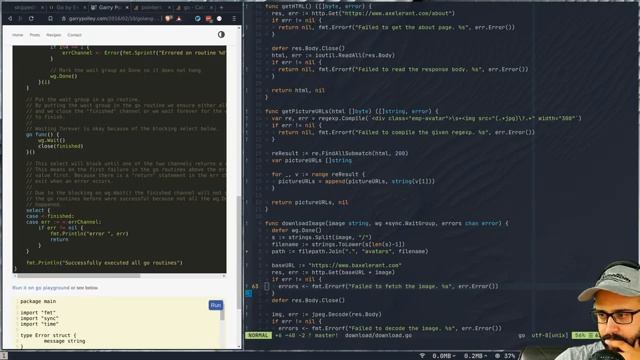Click the code block horizontal scrollbar
The width and height of the screenshot is (640, 360).
click(78, 276)
